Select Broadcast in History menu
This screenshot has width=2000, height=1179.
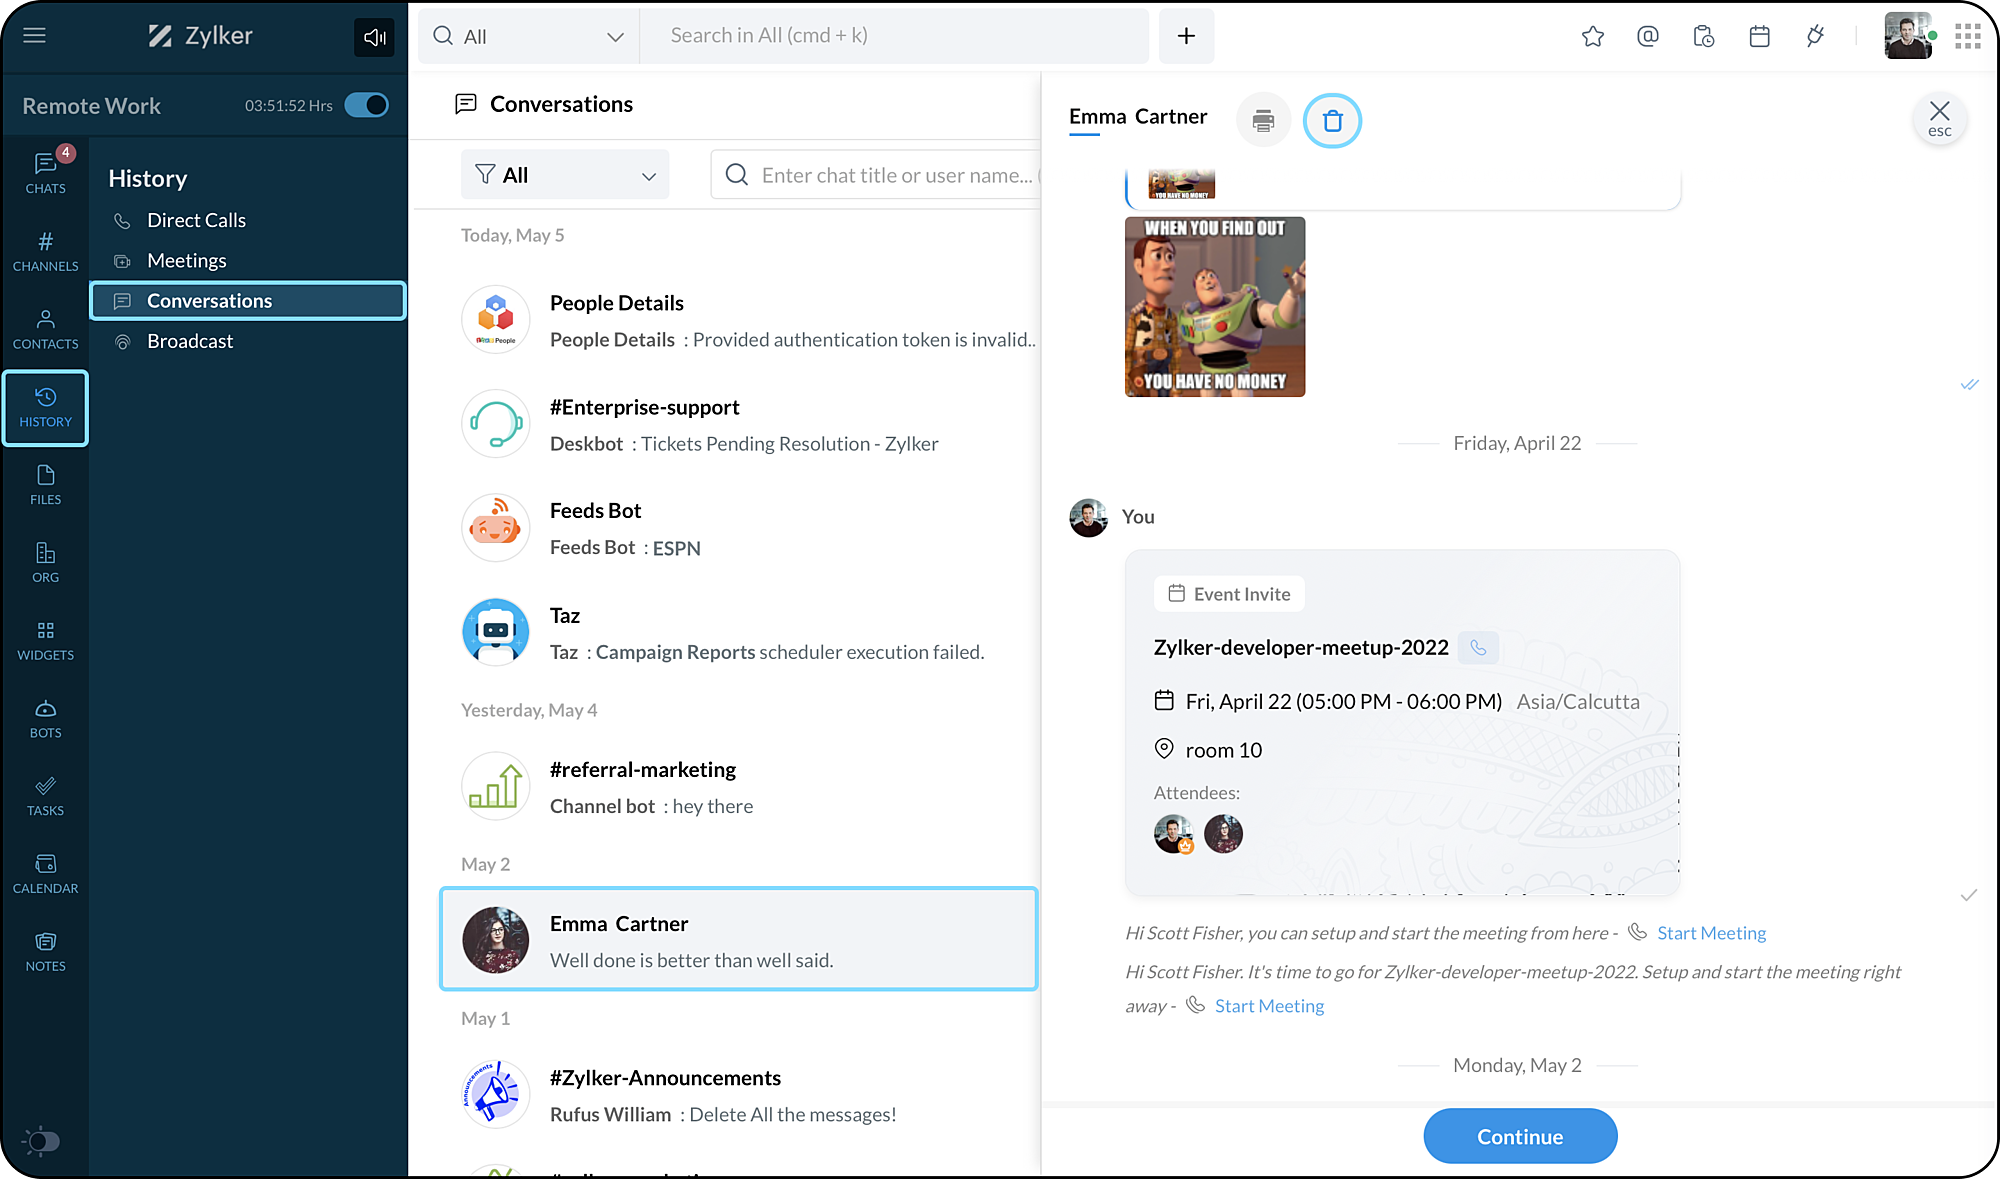(190, 341)
